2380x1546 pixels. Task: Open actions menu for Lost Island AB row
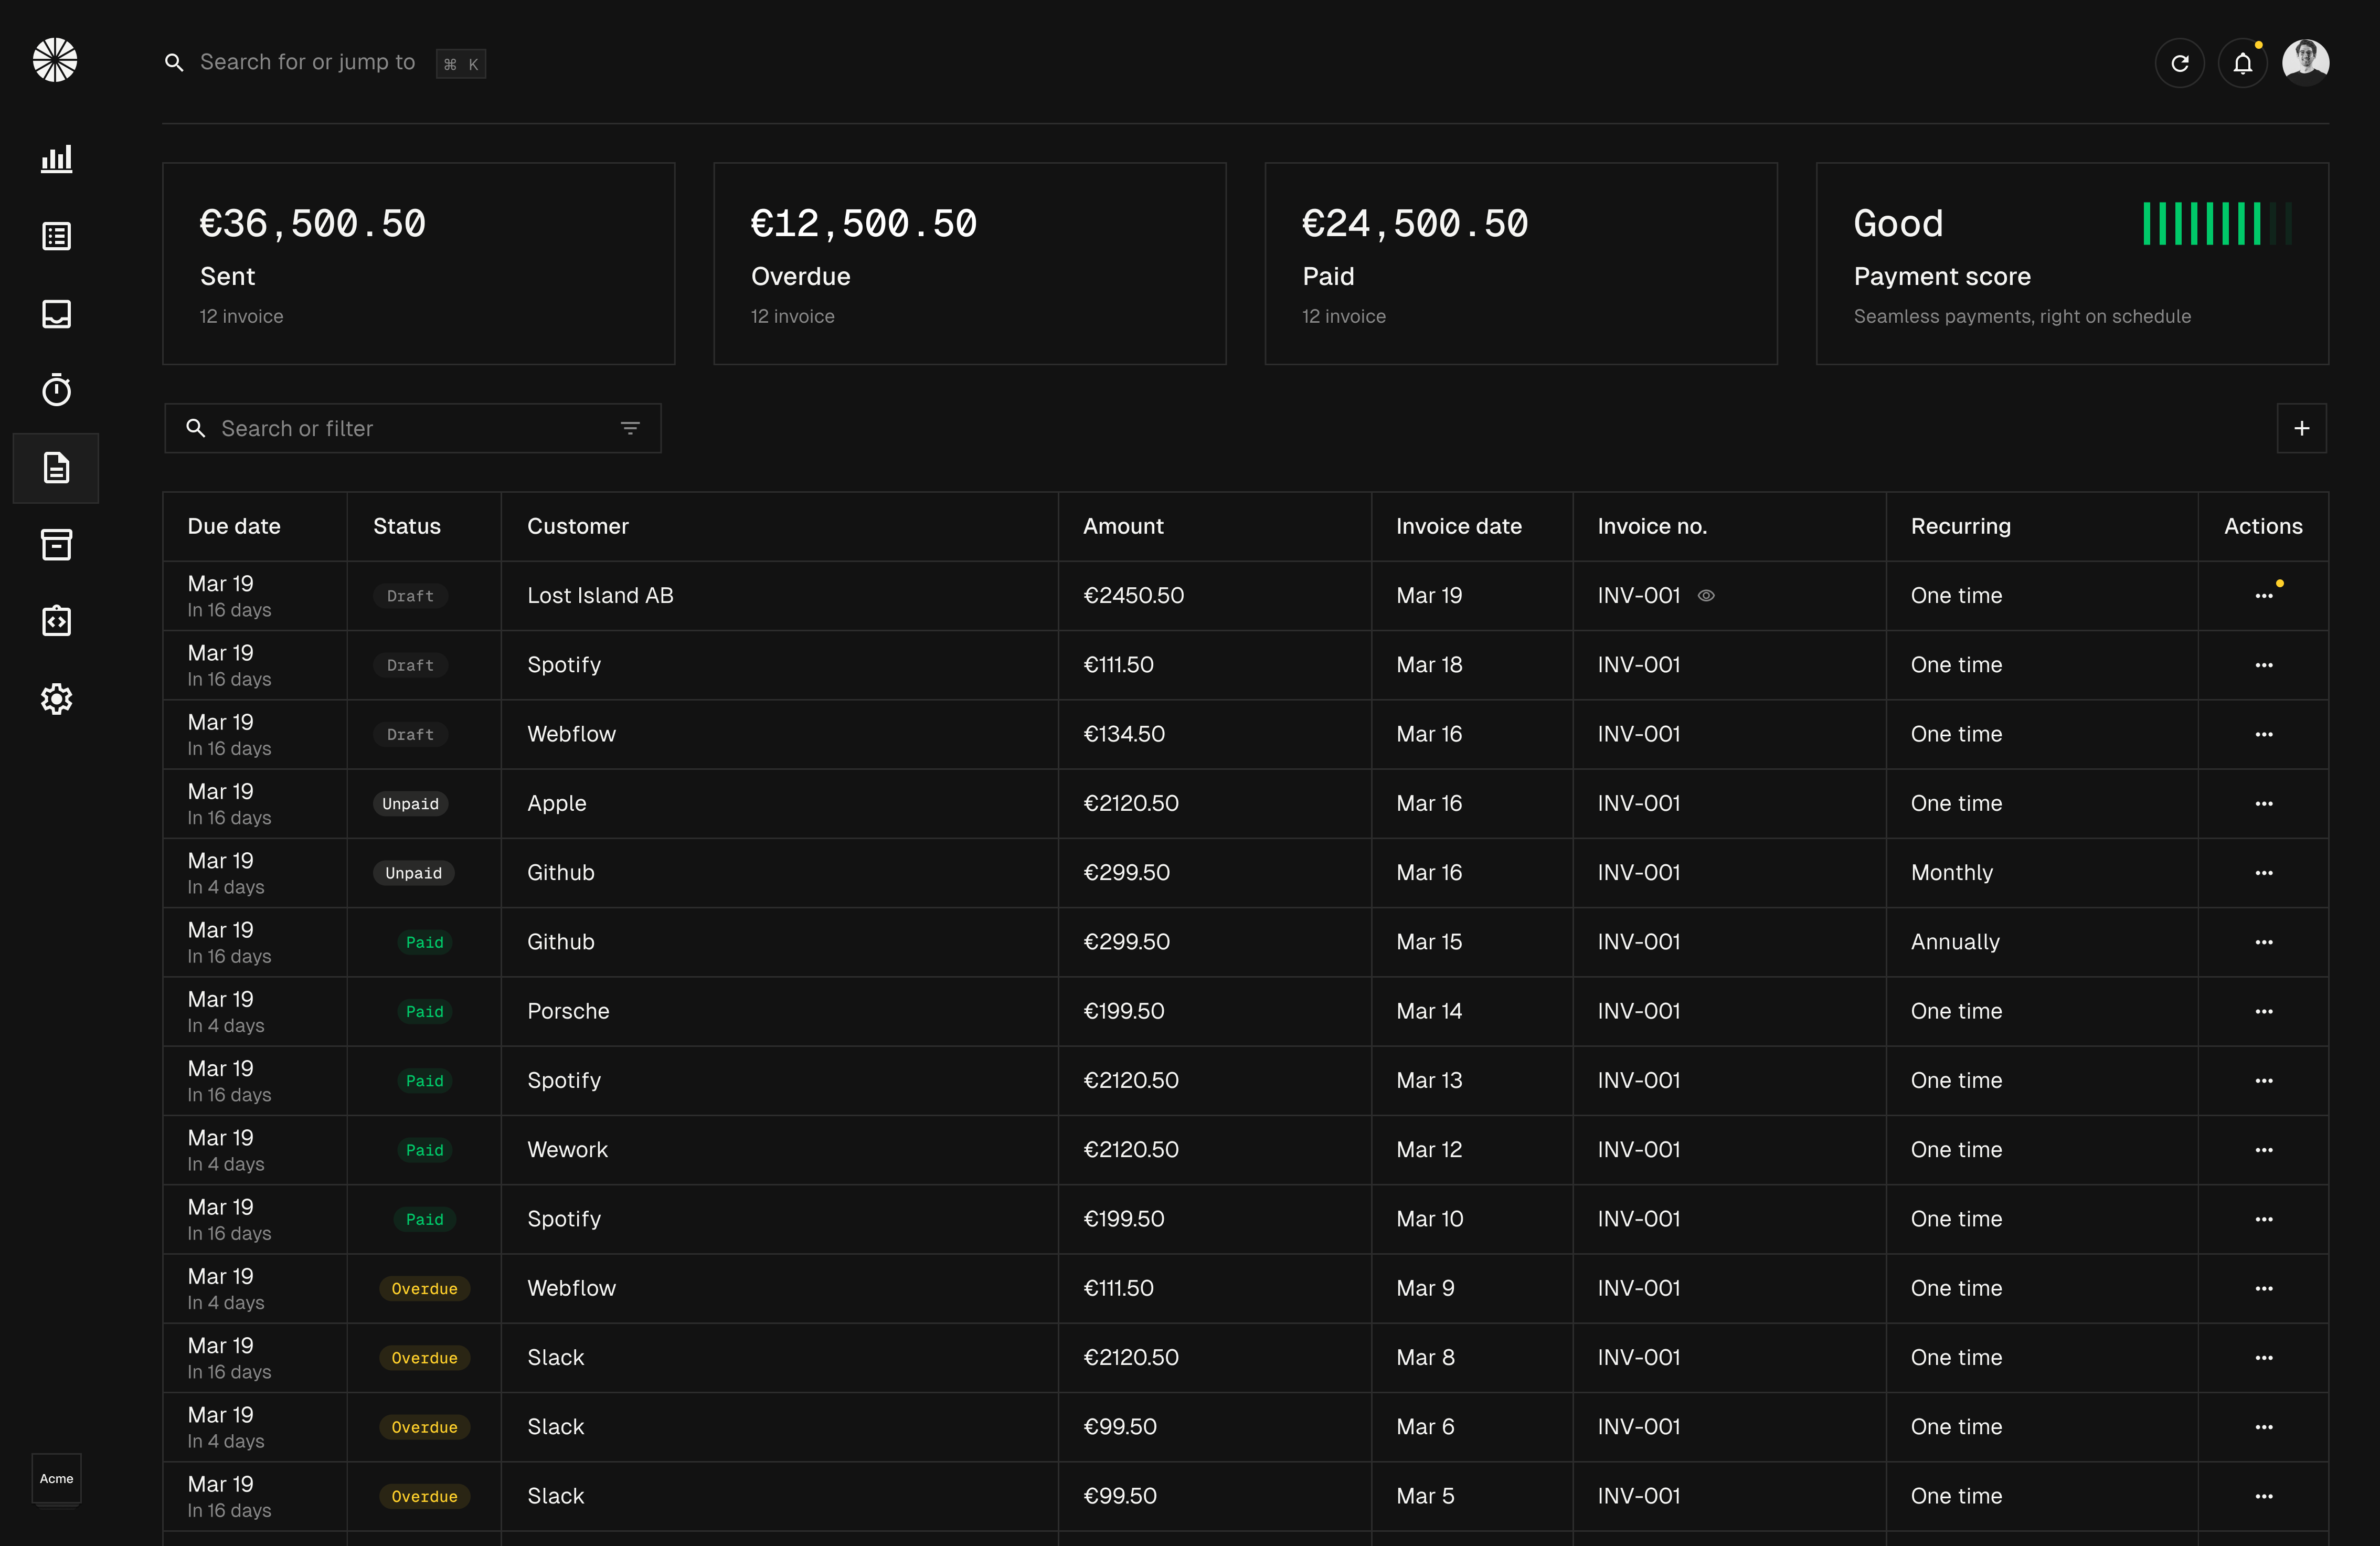pos(2264,596)
